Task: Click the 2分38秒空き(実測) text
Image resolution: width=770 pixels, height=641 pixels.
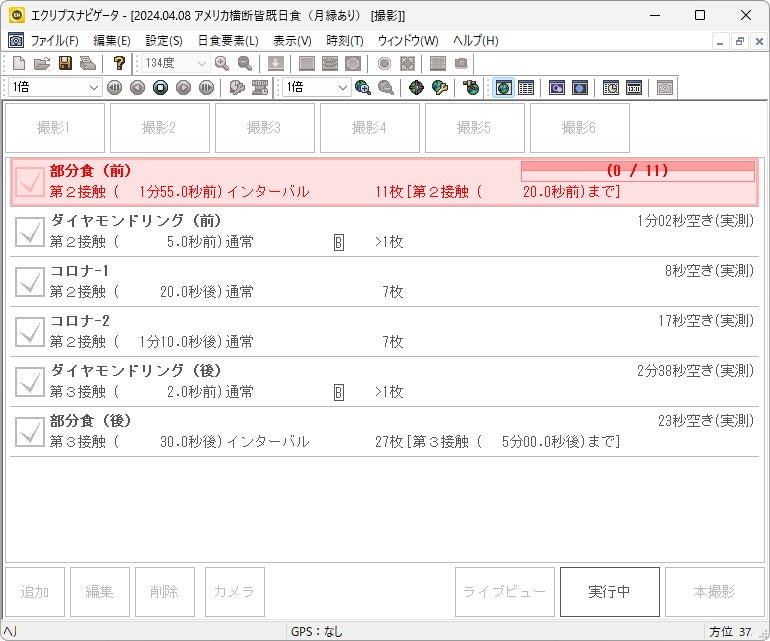Action: pyautogui.click(x=695, y=371)
